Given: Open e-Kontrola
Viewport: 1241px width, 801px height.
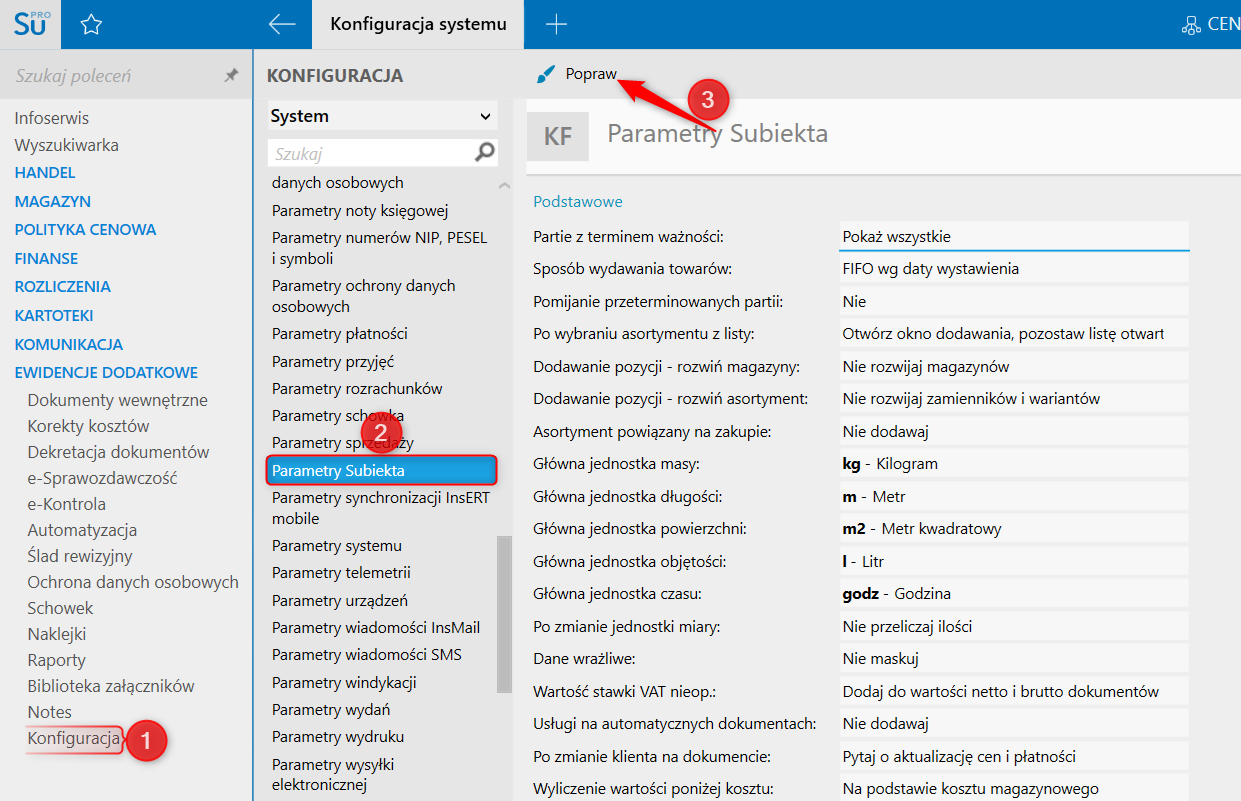Looking at the screenshot, I should [66, 504].
